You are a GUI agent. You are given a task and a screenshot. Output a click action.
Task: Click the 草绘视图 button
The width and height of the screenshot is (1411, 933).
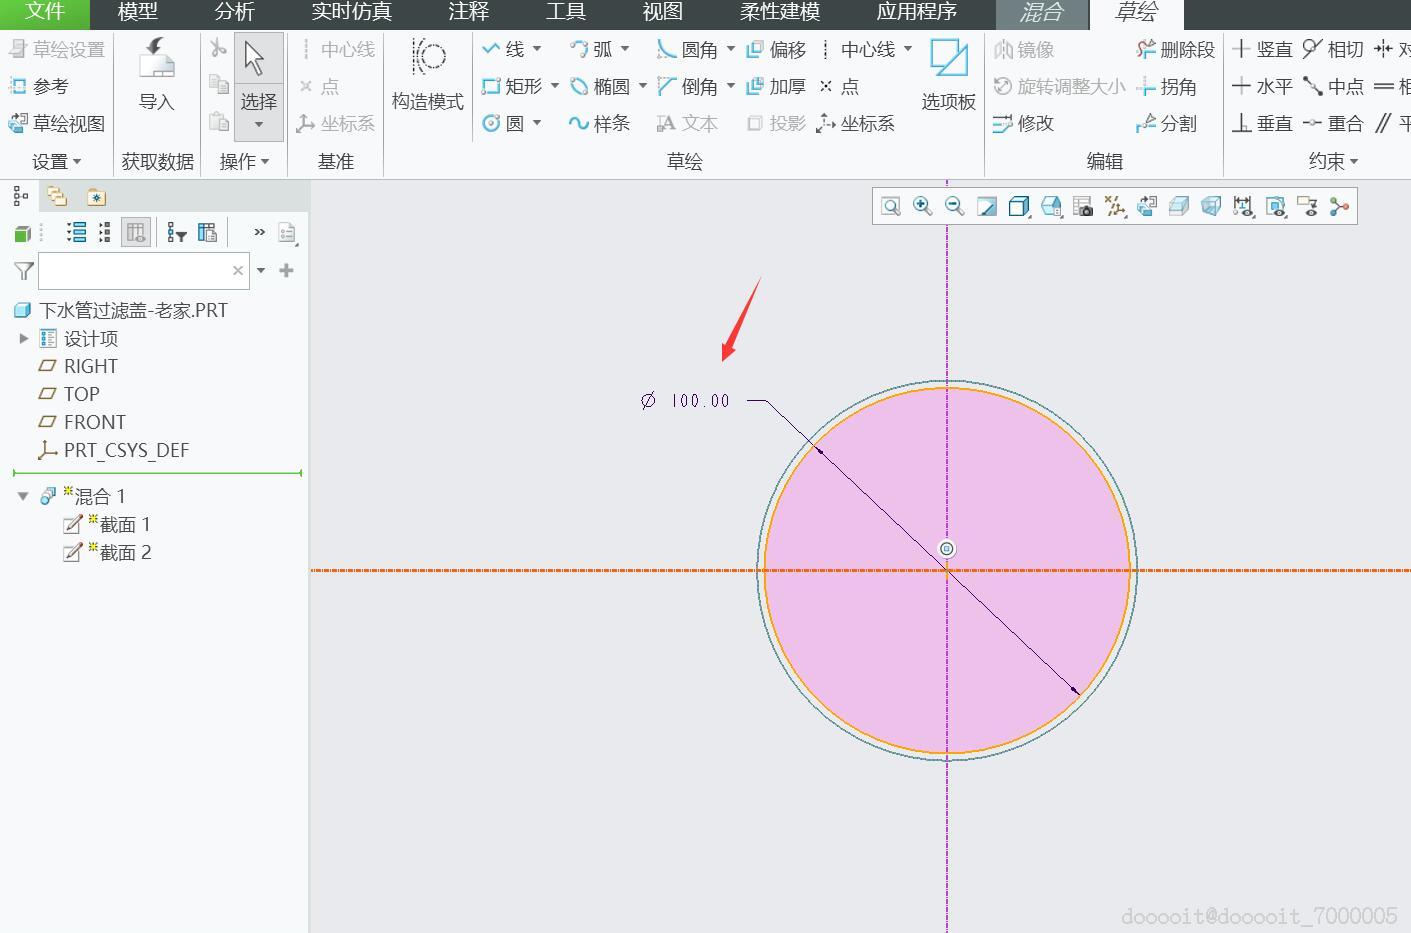[57, 124]
